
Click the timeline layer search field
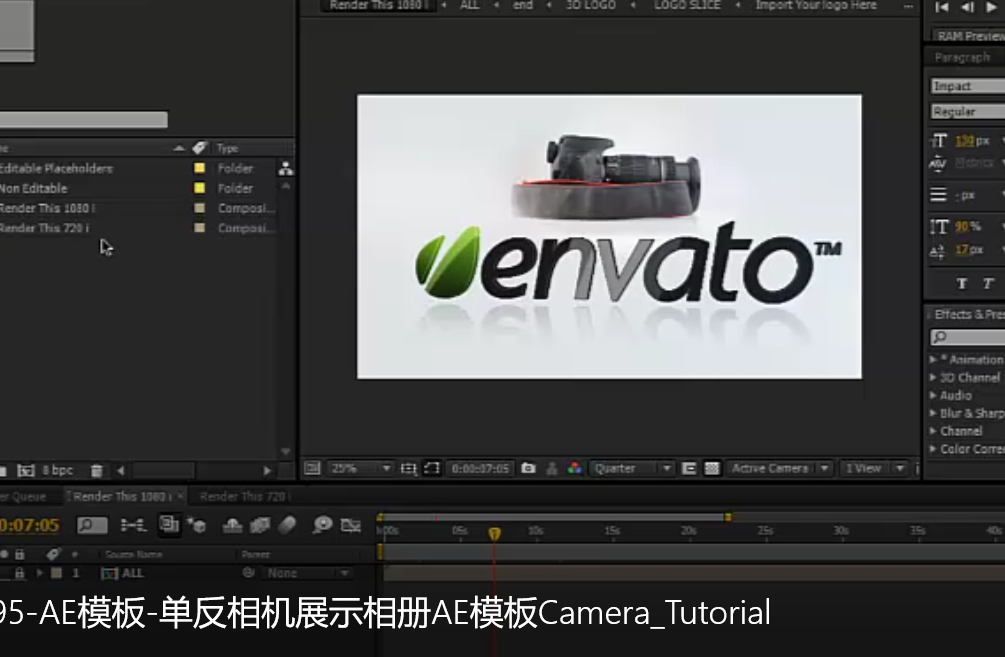tap(92, 526)
